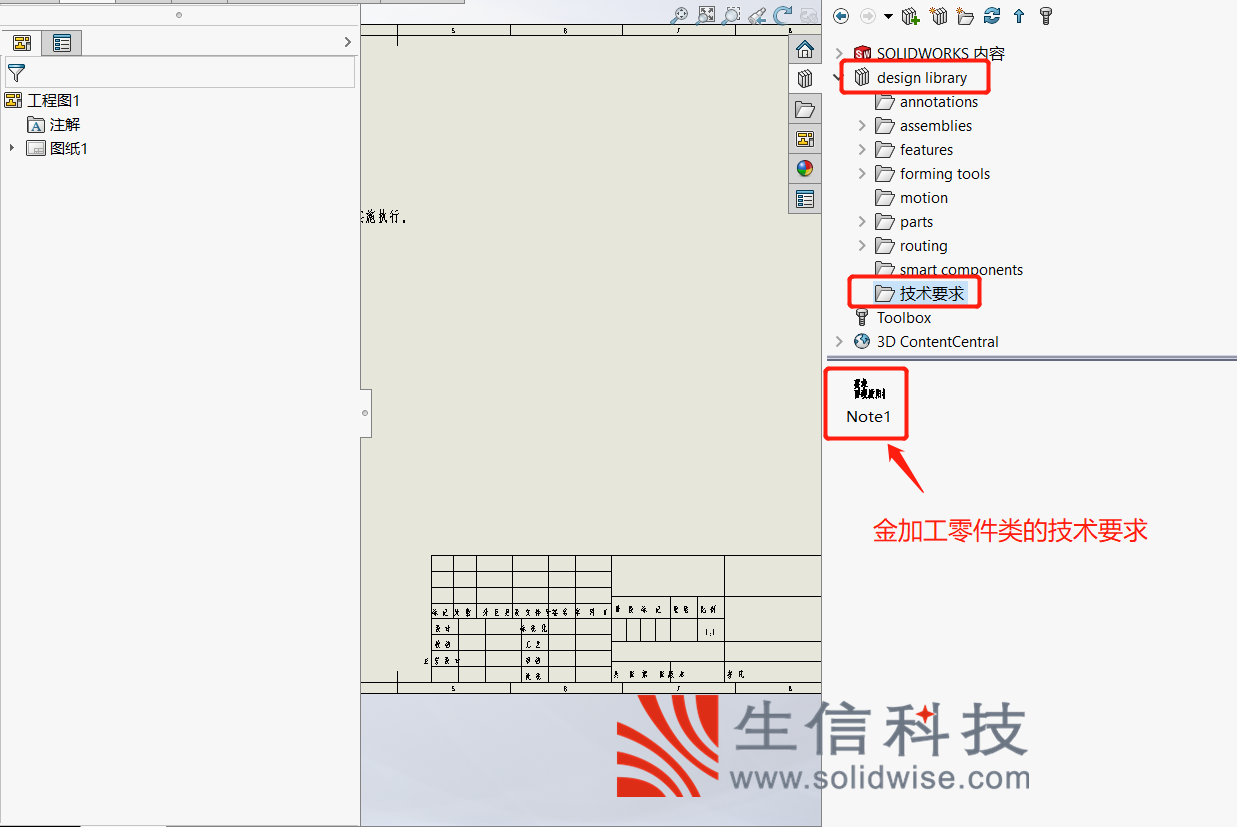Select 图纸1 in the feature tree
The height and width of the screenshot is (827, 1237).
(69, 148)
